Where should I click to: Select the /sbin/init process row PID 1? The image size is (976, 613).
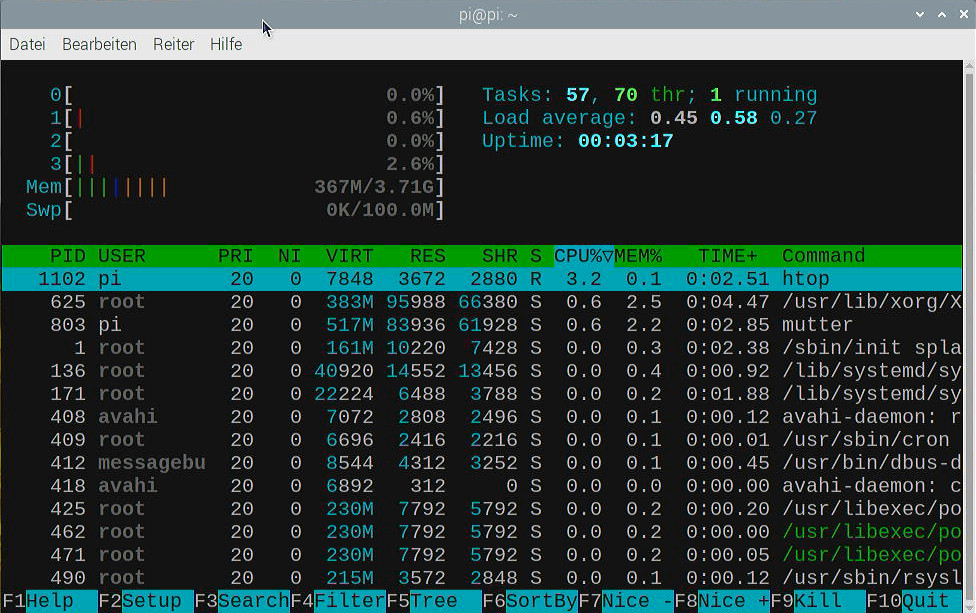[x=482, y=348]
